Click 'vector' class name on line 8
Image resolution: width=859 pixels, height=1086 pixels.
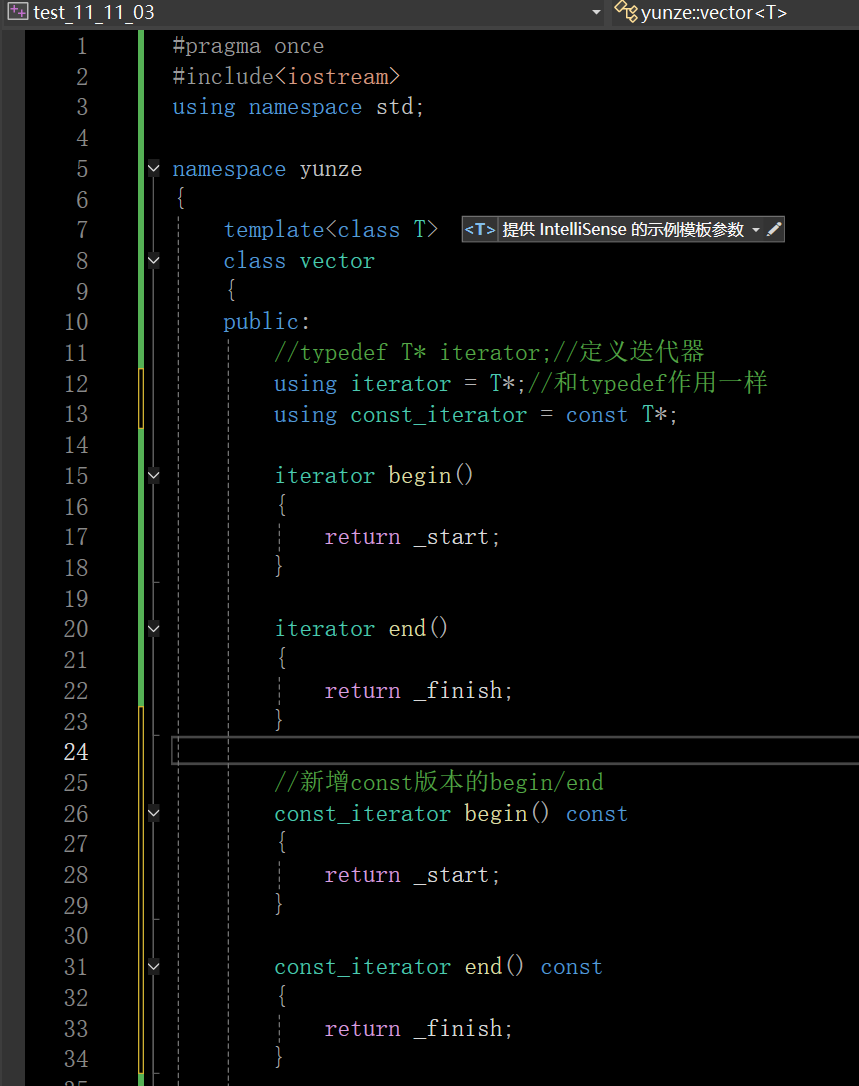click(337, 261)
